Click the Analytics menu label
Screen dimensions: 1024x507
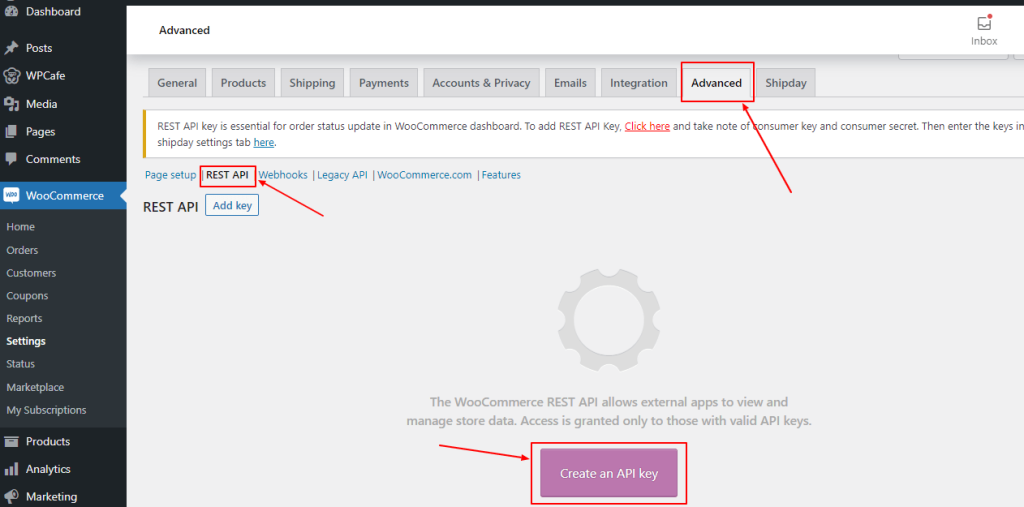[48, 469]
